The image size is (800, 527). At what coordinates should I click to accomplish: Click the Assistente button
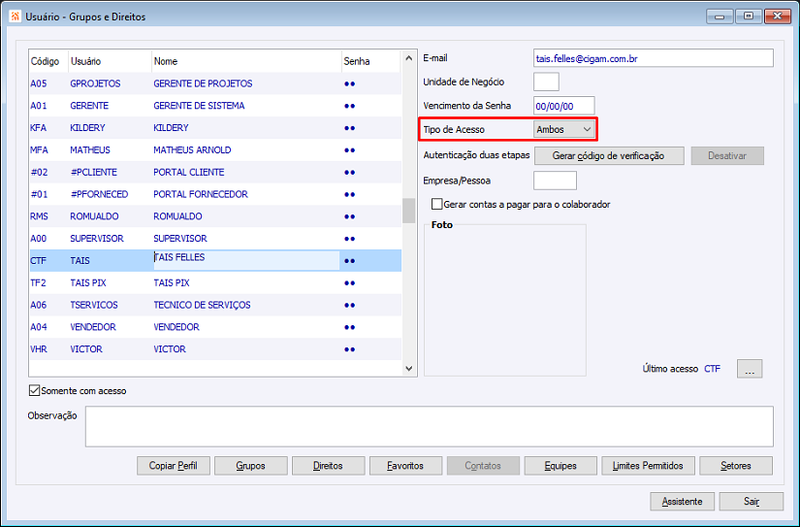[682, 501]
